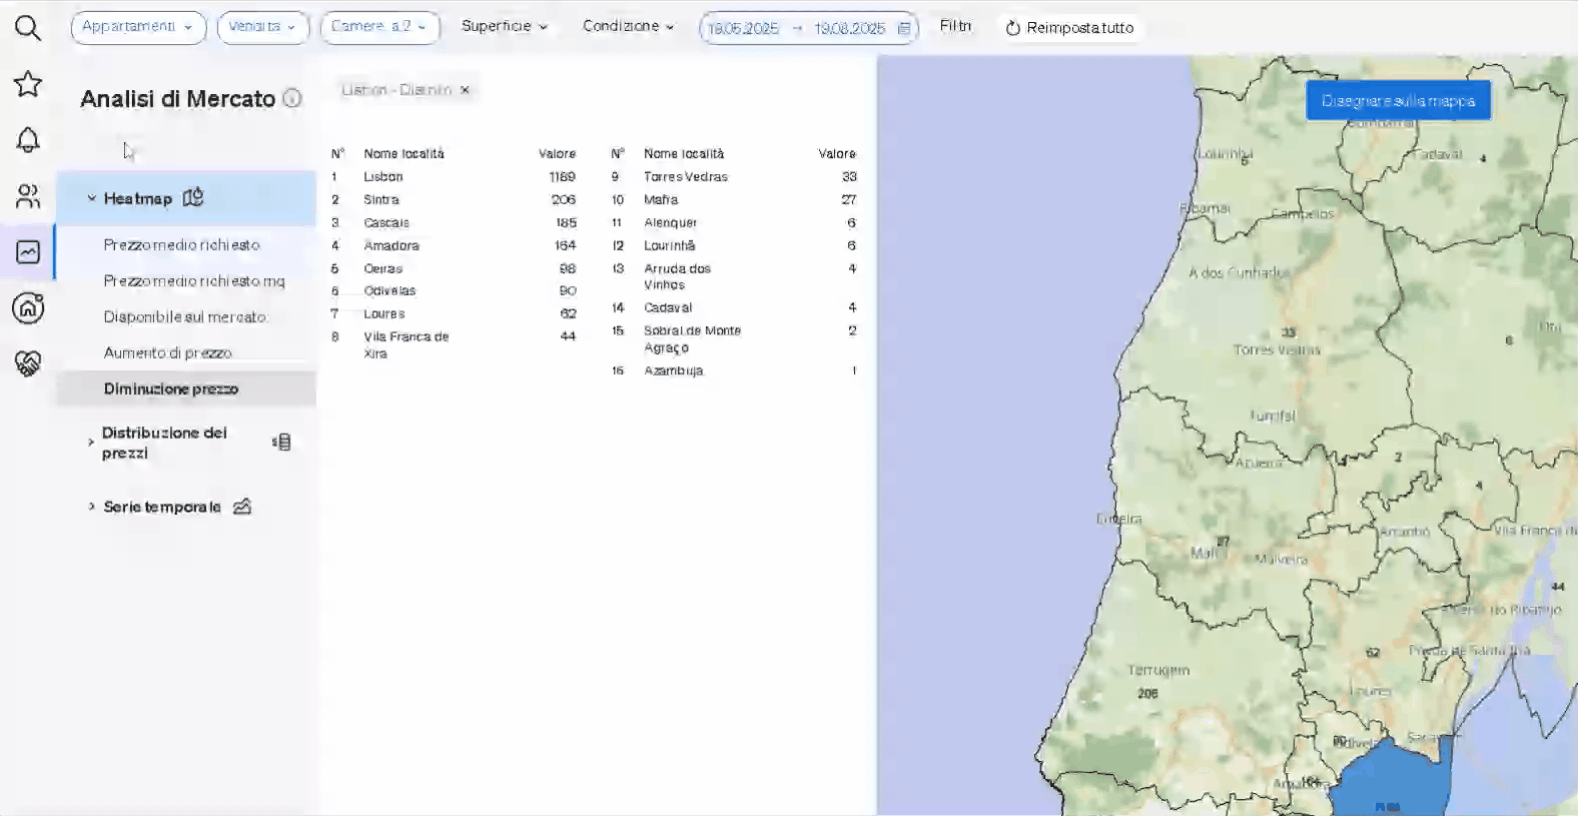The image size is (1578, 816).
Task: Click the search magnifier icon in sidebar
Action: click(28, 28)
